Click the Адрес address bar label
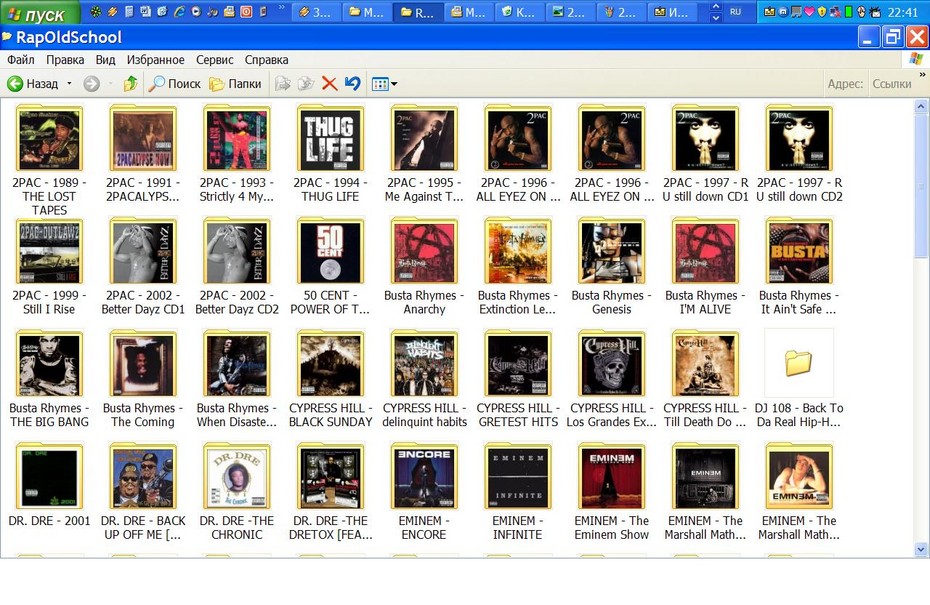The width and height of the screenshot is (930, 605). pyautogui.click(x=846, y=84)
